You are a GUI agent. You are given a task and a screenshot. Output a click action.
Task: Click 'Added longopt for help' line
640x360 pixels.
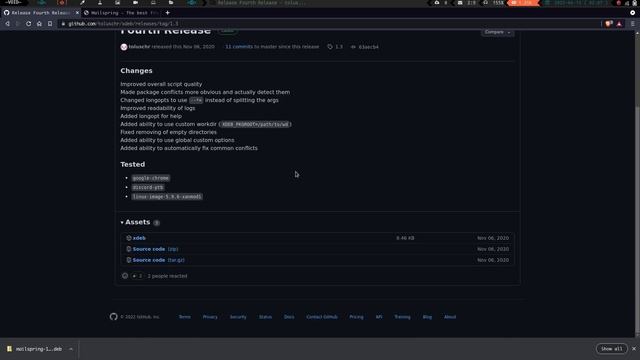click(151, 116)
